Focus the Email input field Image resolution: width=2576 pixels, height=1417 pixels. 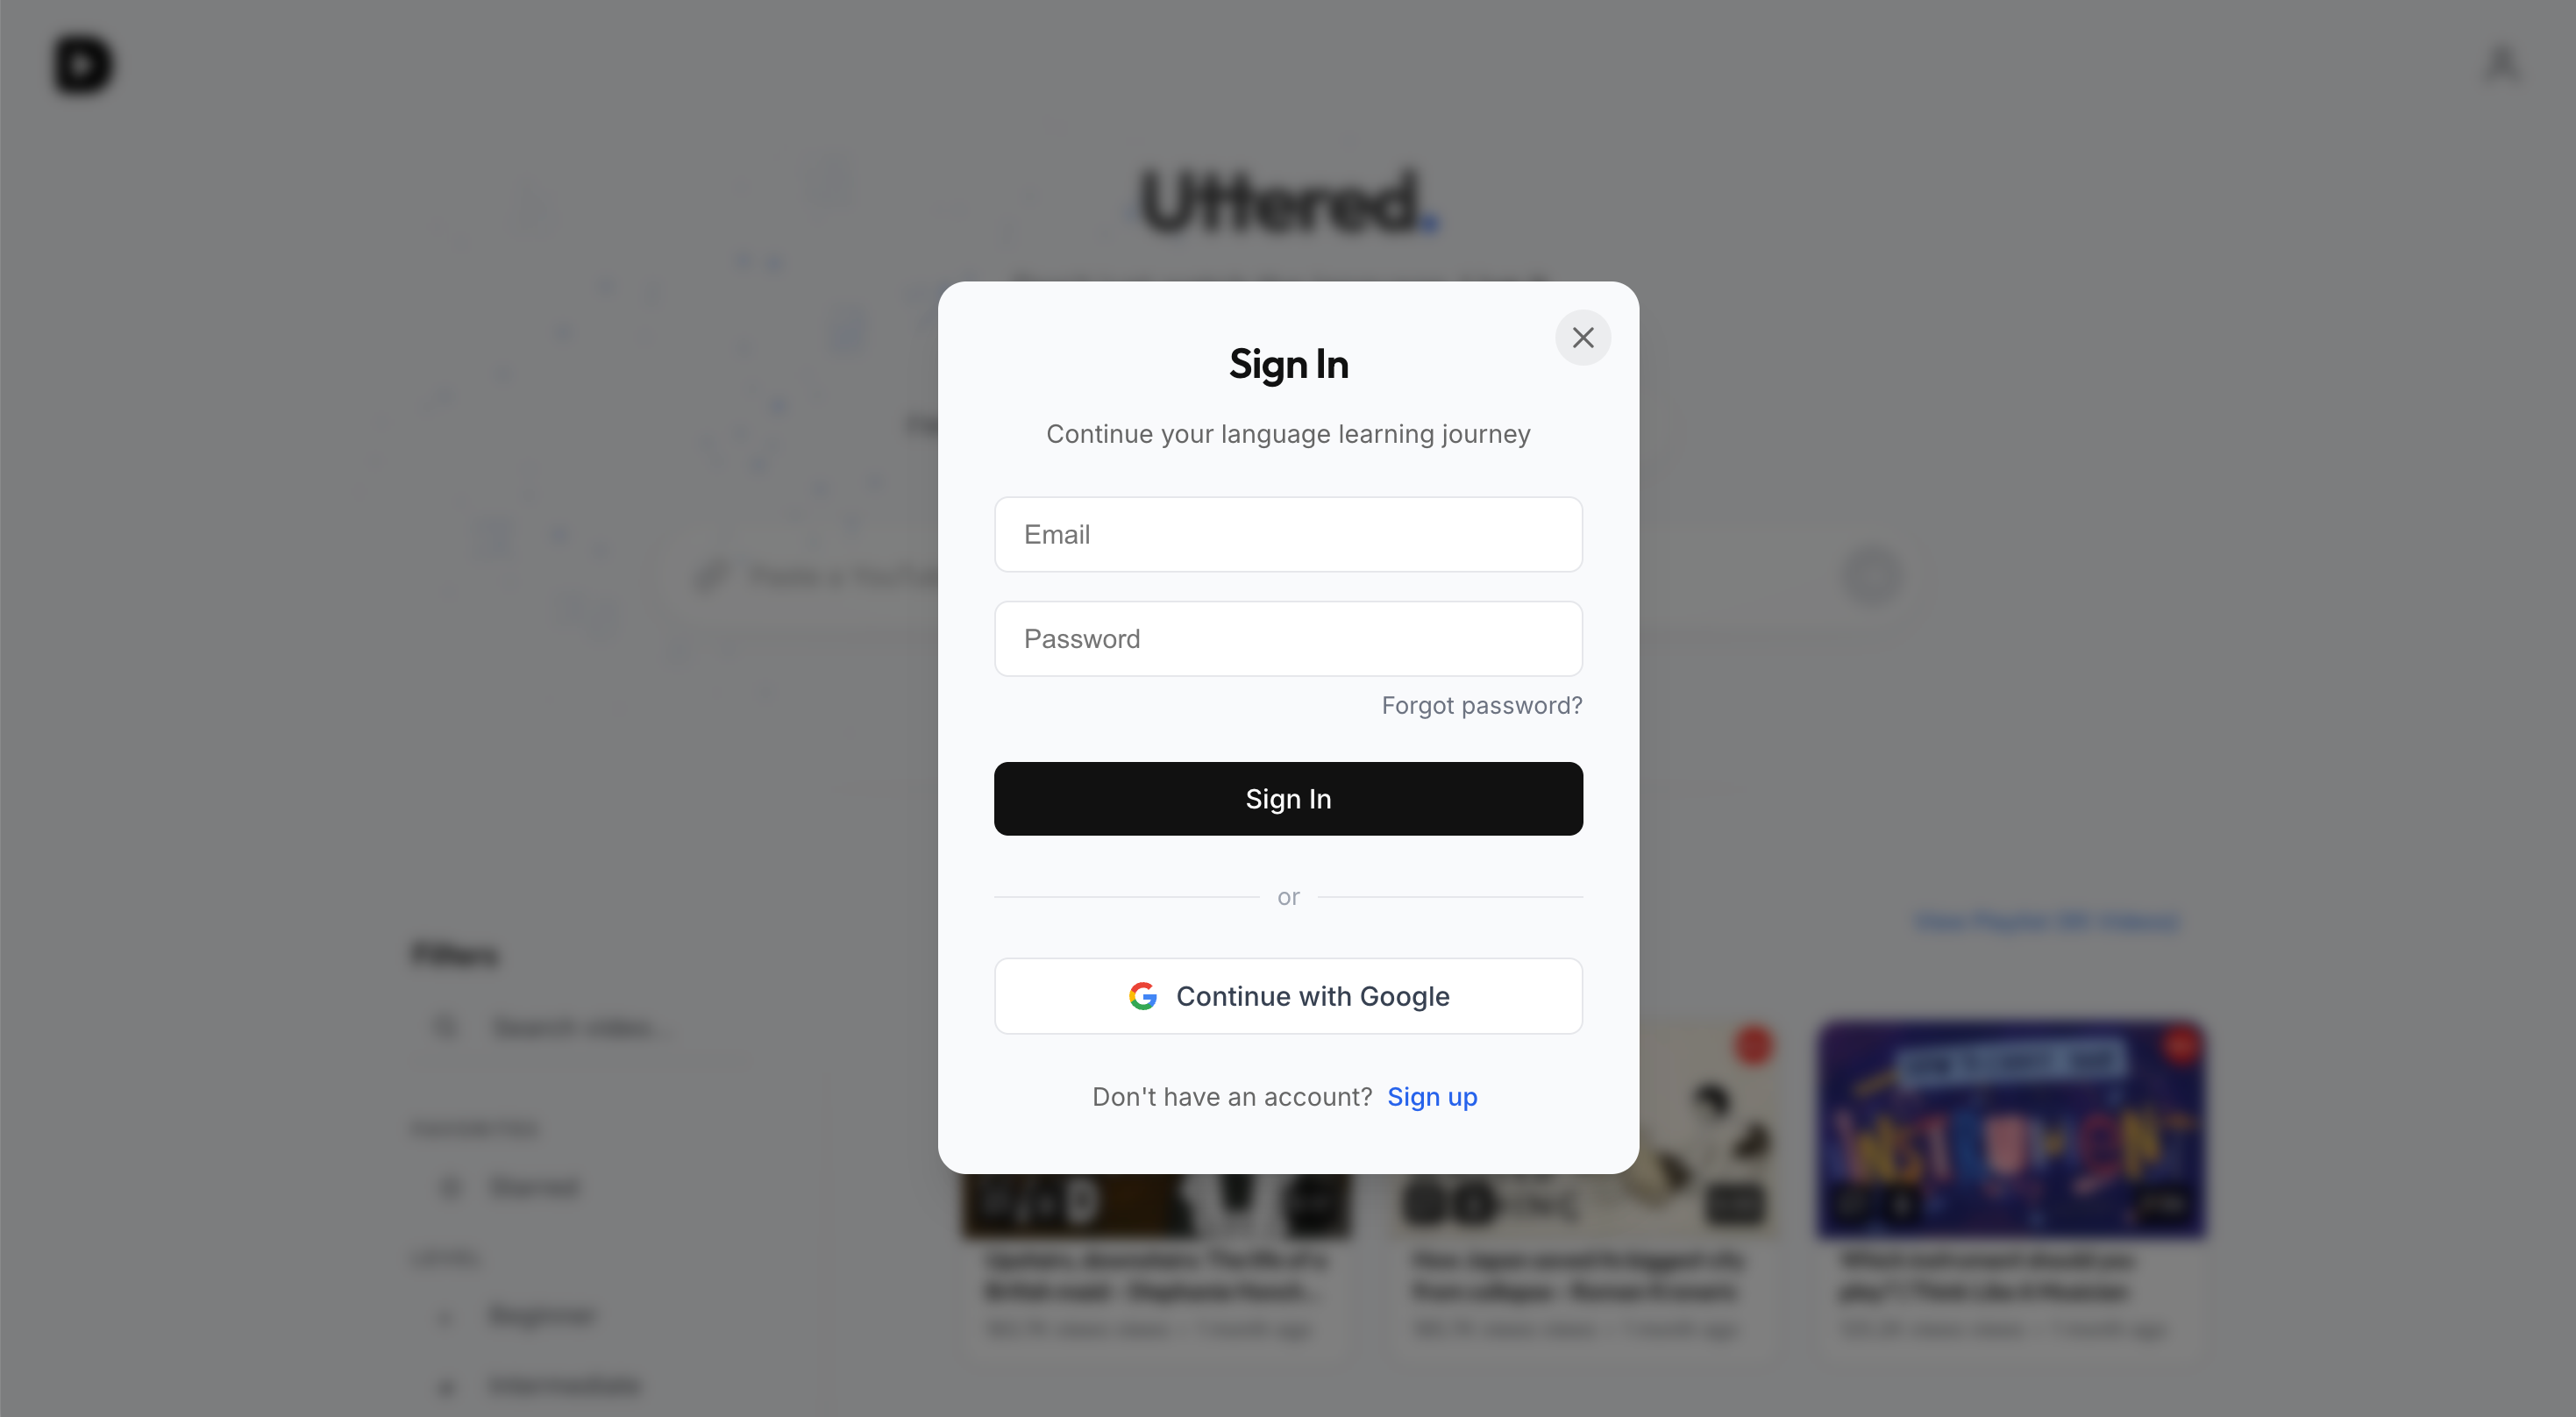click(x=1288, y=534)
